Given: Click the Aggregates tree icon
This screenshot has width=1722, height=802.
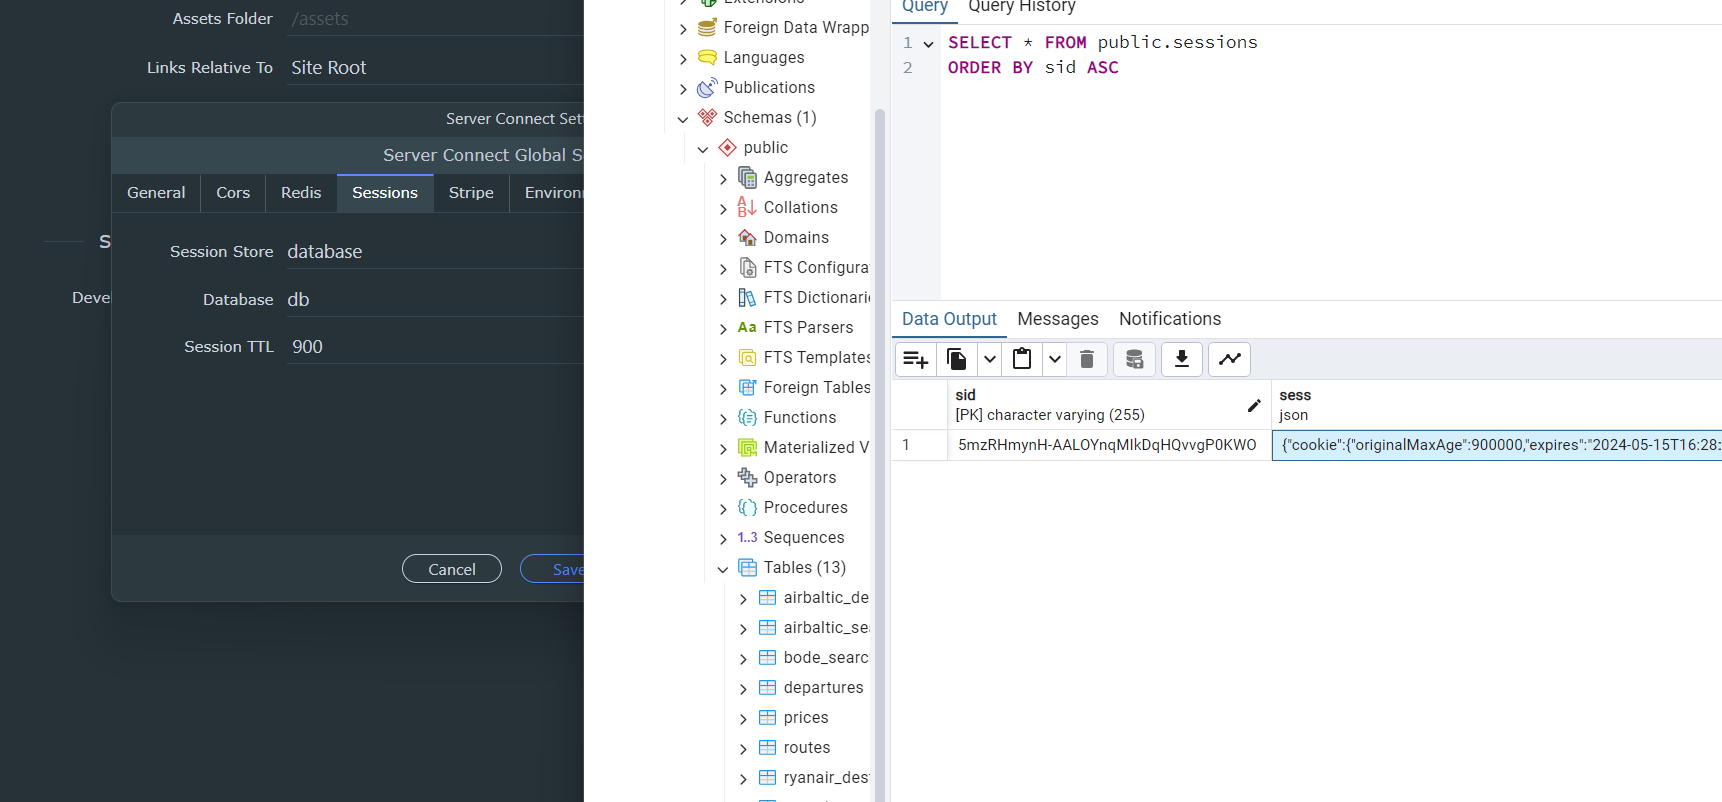Looking at the screenshot, I should click(747, 177).
